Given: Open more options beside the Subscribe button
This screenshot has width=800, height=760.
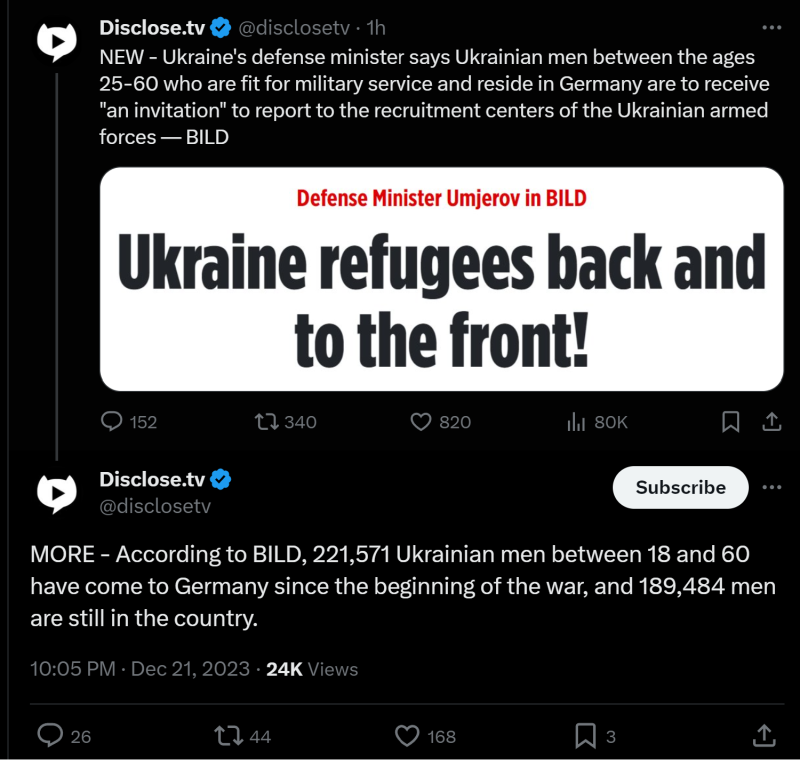Looking at the screenshot, I should click(771, 487).
